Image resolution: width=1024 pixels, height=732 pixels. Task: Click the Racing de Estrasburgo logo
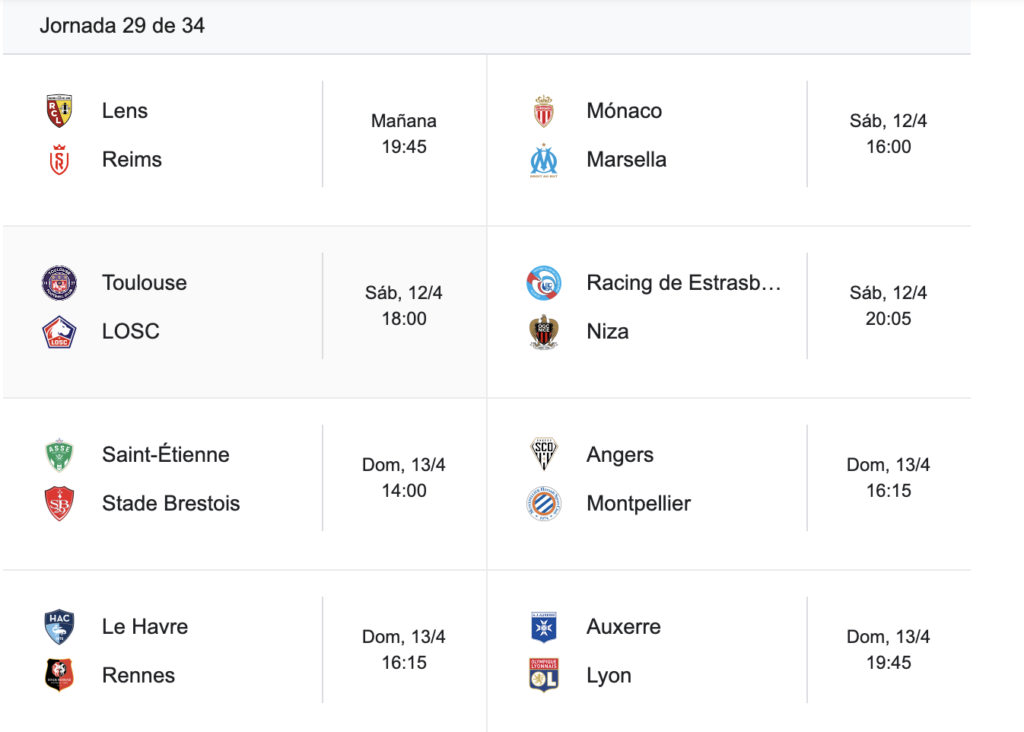(543, 283)
